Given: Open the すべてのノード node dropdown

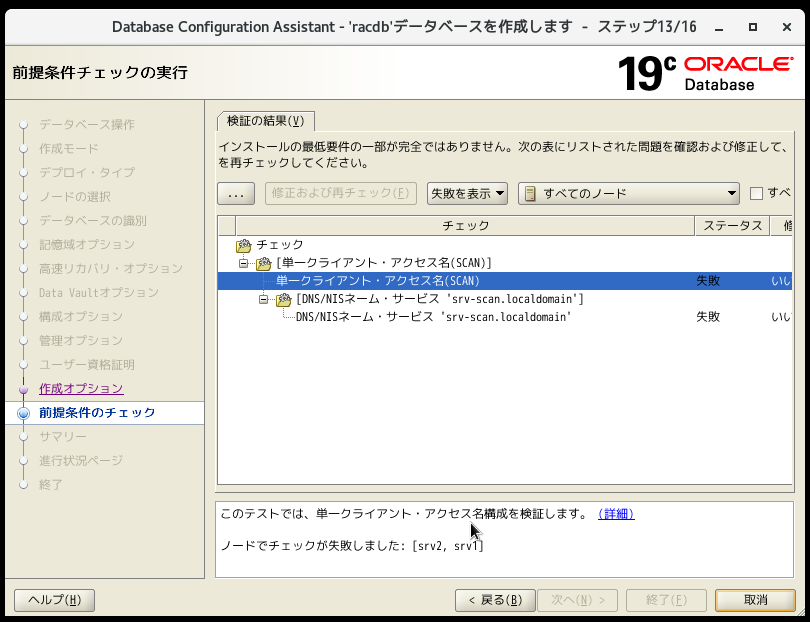Looking at the screenshot, I should [629, 194].
